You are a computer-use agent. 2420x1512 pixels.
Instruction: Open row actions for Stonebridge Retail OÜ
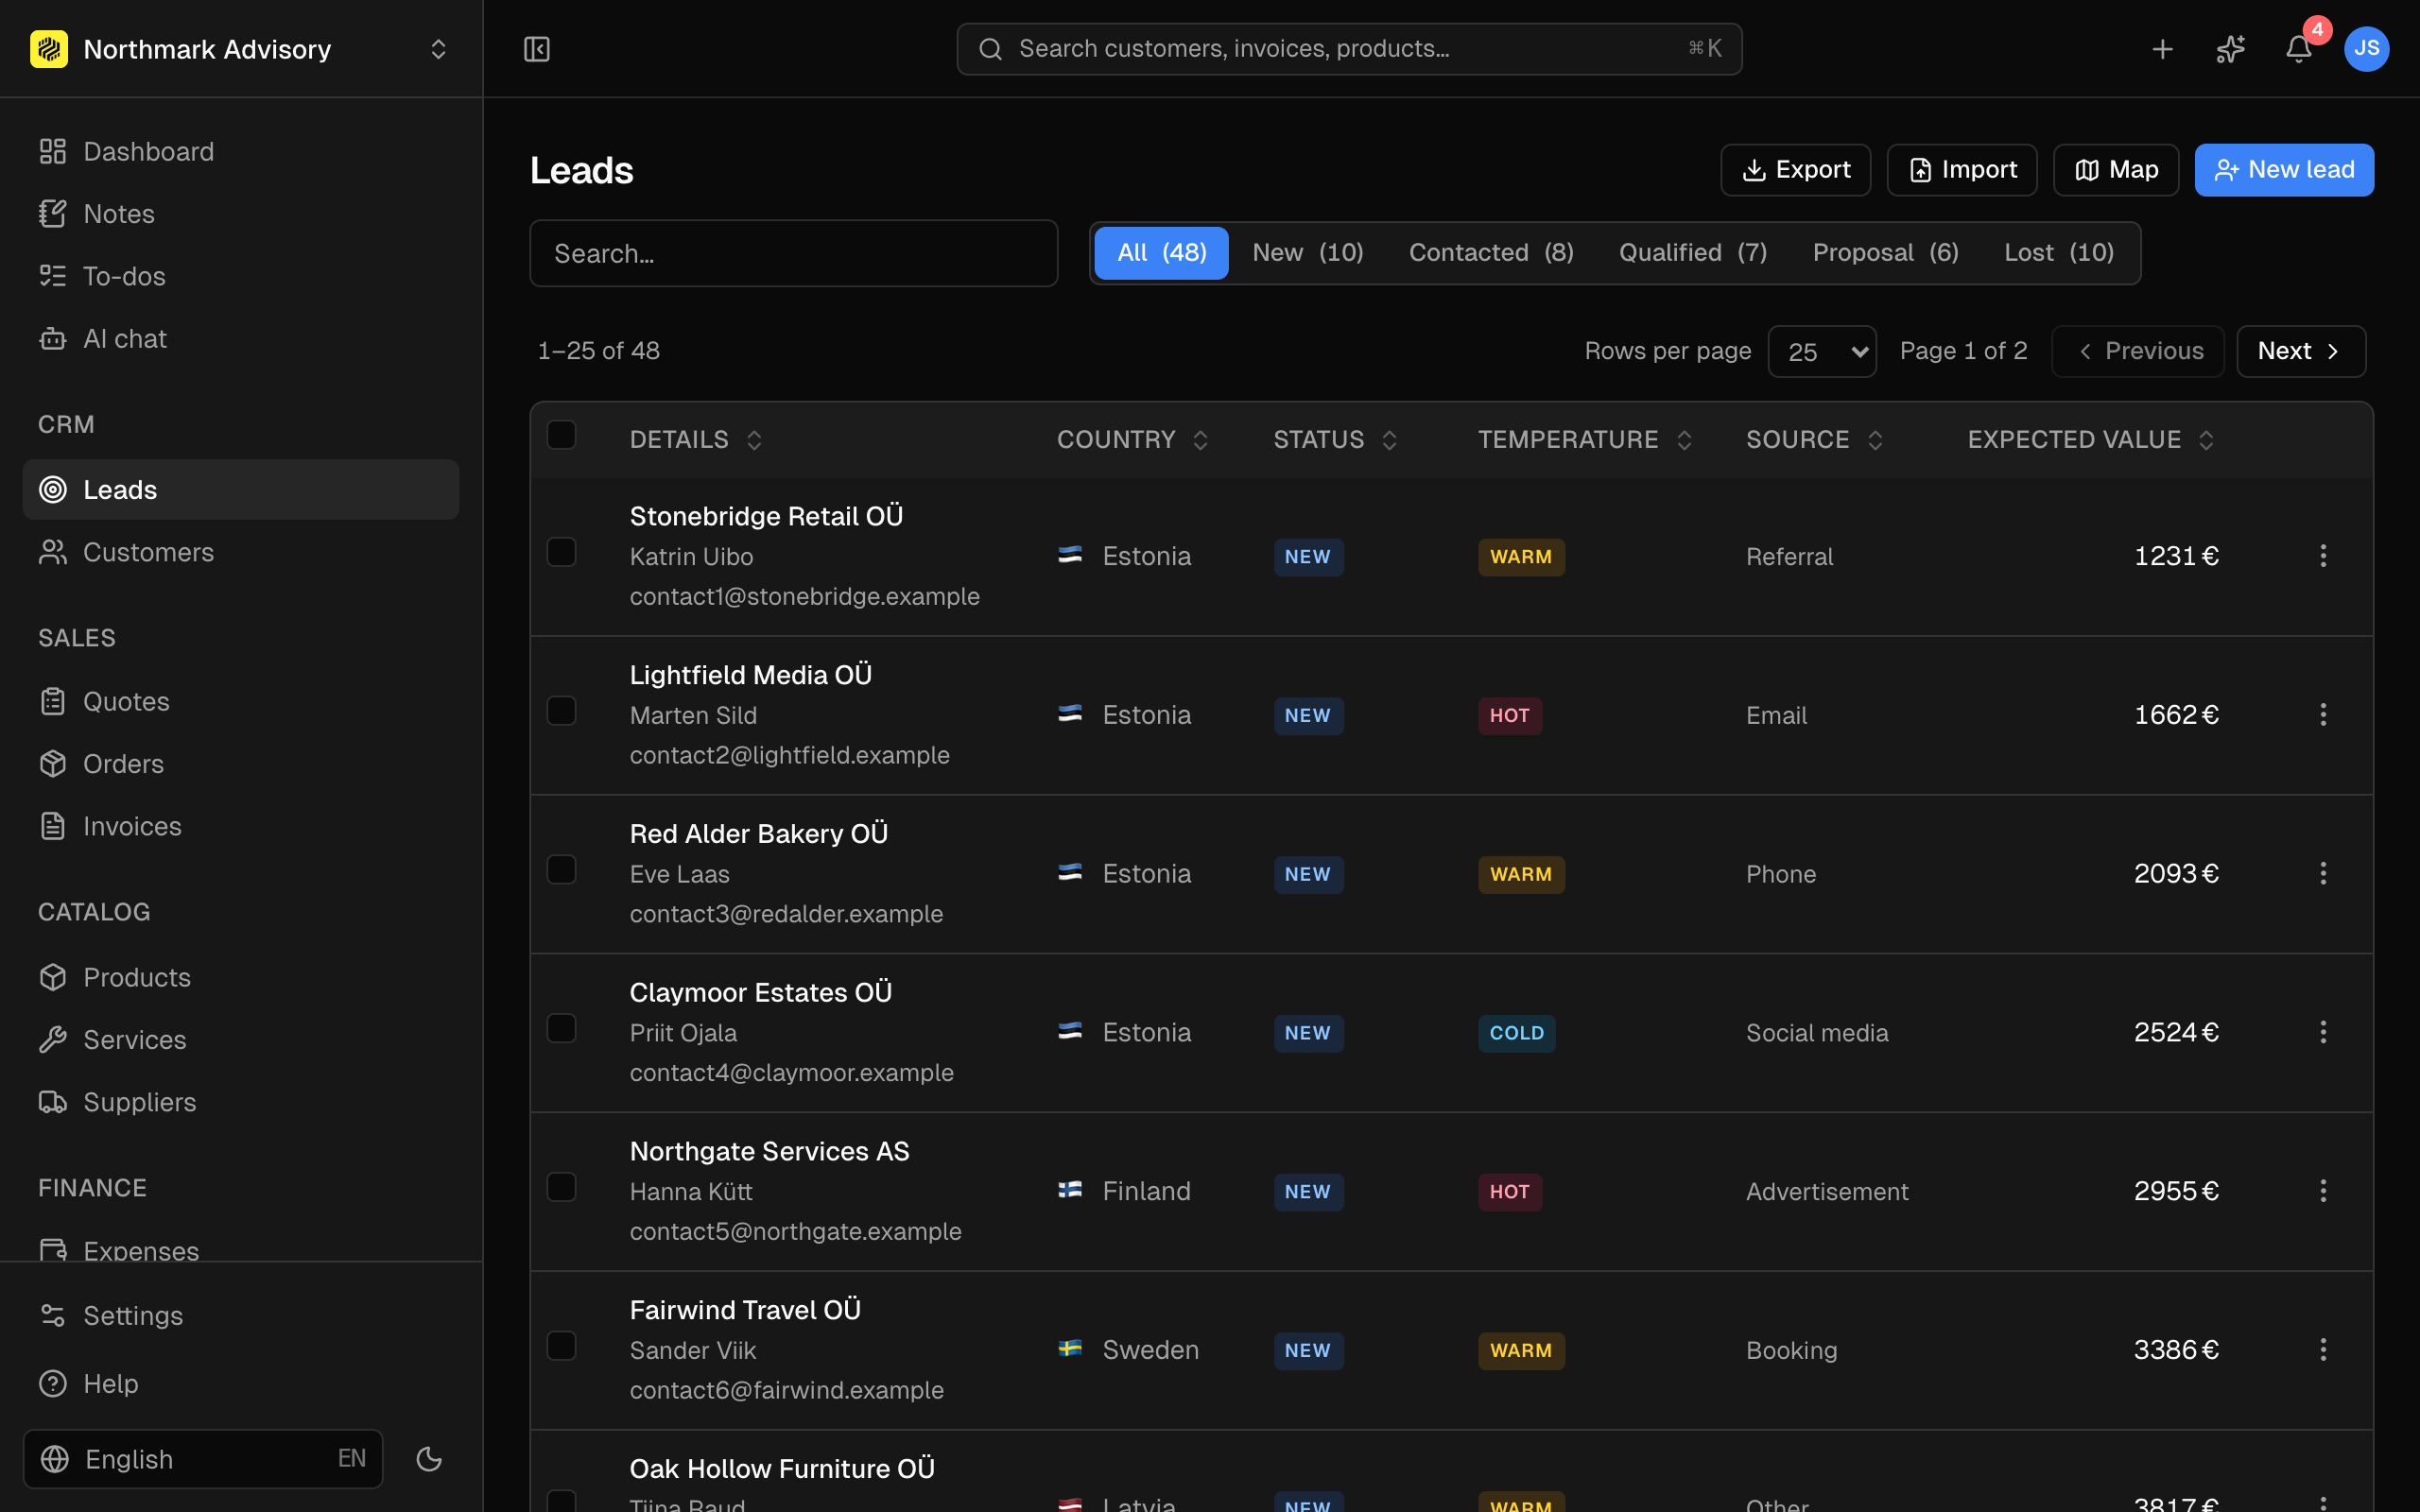[x=2323, y=556]
